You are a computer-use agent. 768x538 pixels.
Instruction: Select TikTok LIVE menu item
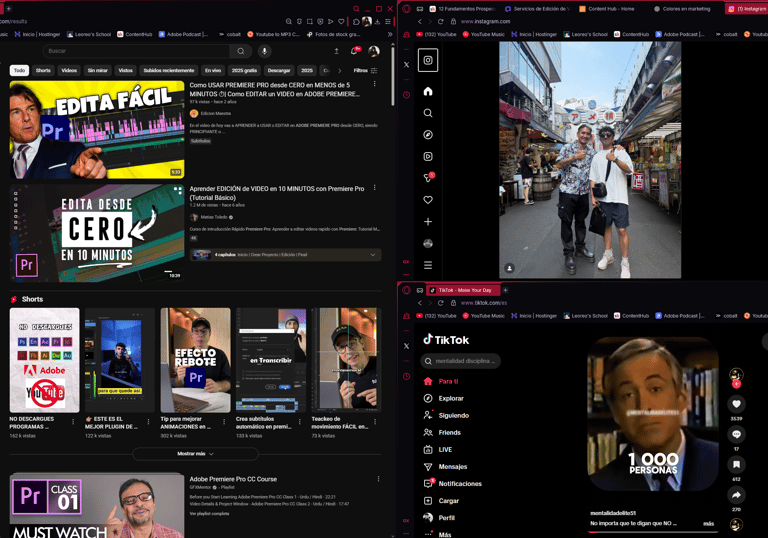pos(438,449)
